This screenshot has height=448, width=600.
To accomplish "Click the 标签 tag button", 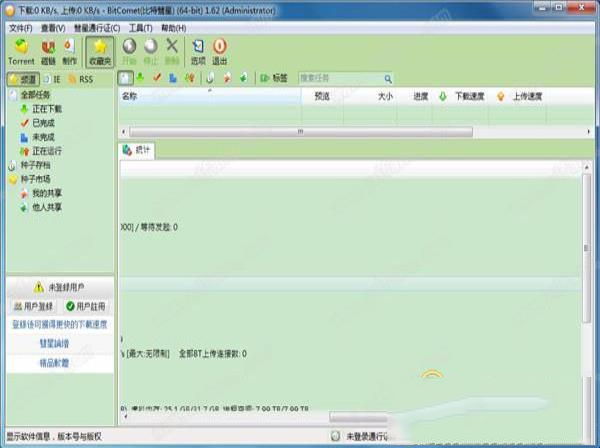I will (x=273, y=78).
